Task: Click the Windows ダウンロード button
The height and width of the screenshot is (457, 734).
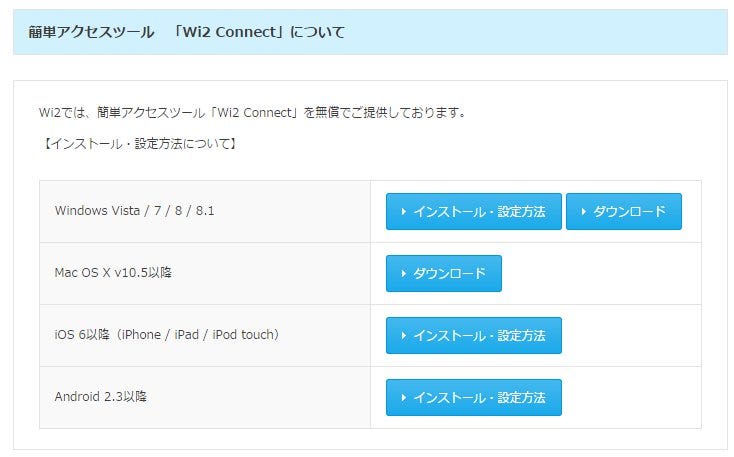Action: tap(624, 212)
